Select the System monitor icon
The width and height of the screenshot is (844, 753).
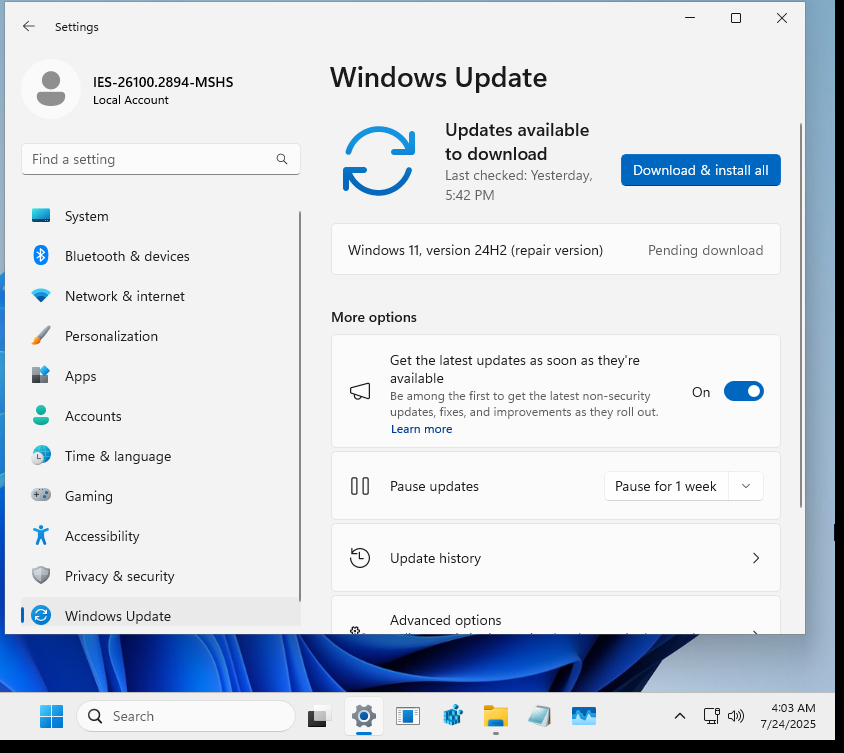point(41,215)
